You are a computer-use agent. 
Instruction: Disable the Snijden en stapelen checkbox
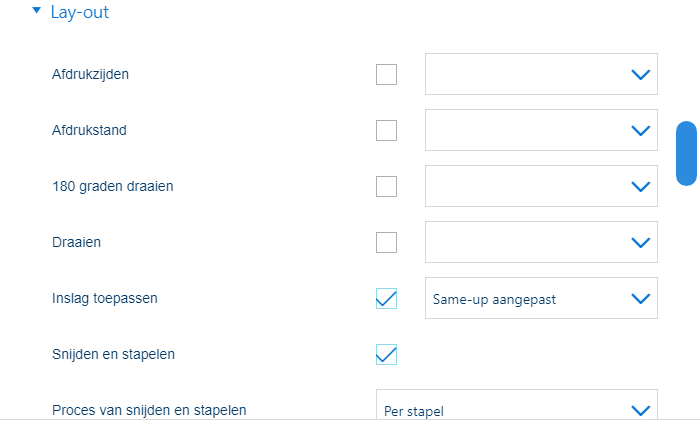(386, 354)
